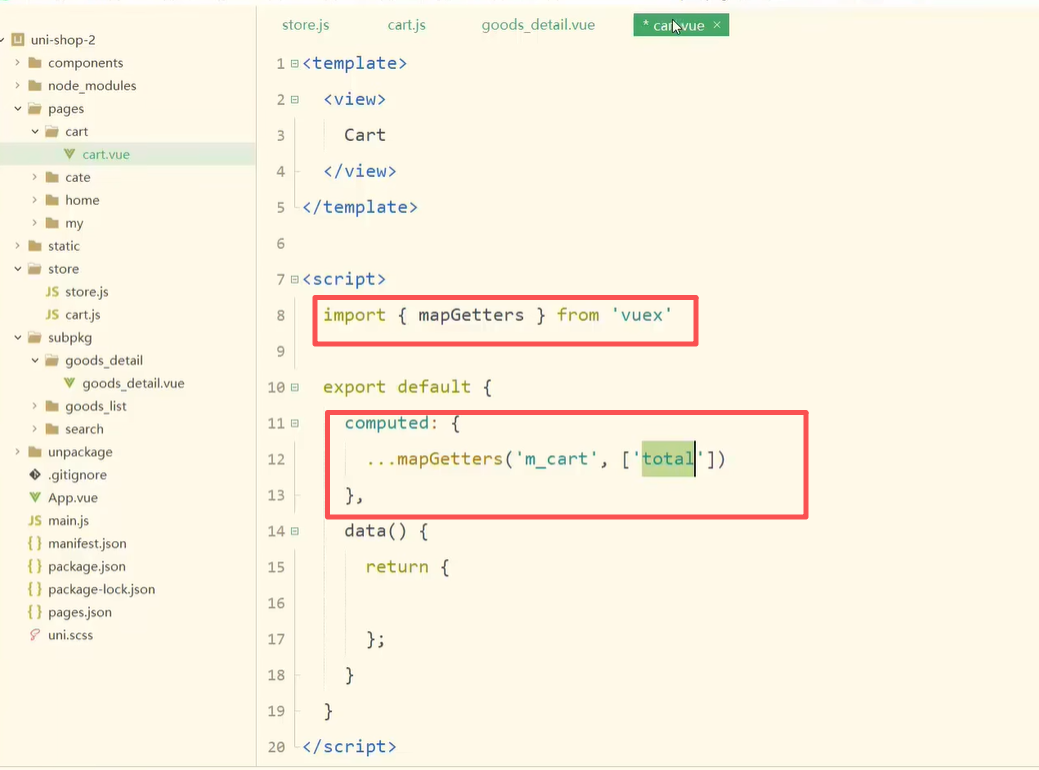The image size is (1039, 770).
Task: Click the braces icon beside manifest.json
Action: (35, 543)
